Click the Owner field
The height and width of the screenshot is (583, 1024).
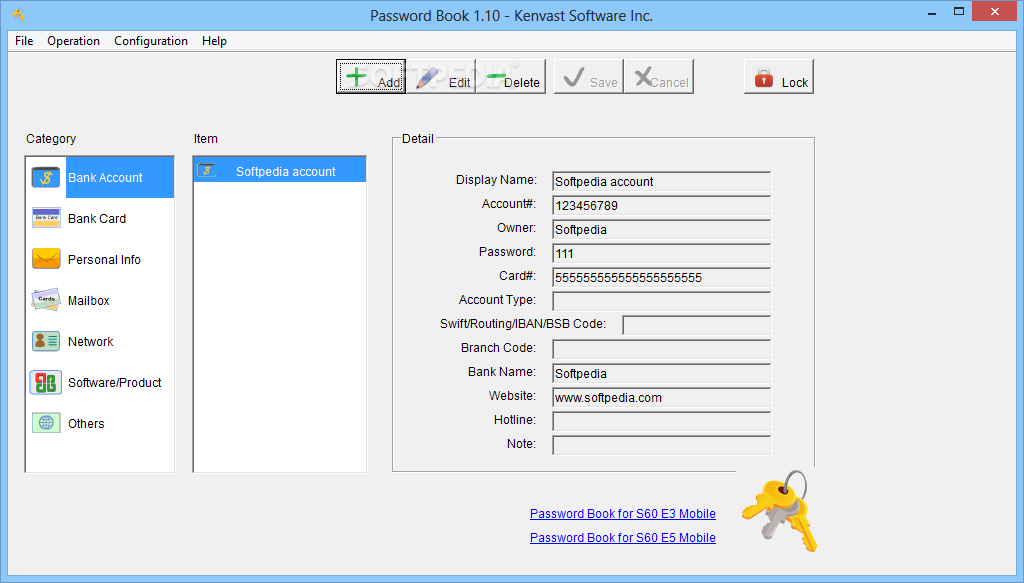click(661, 230)
